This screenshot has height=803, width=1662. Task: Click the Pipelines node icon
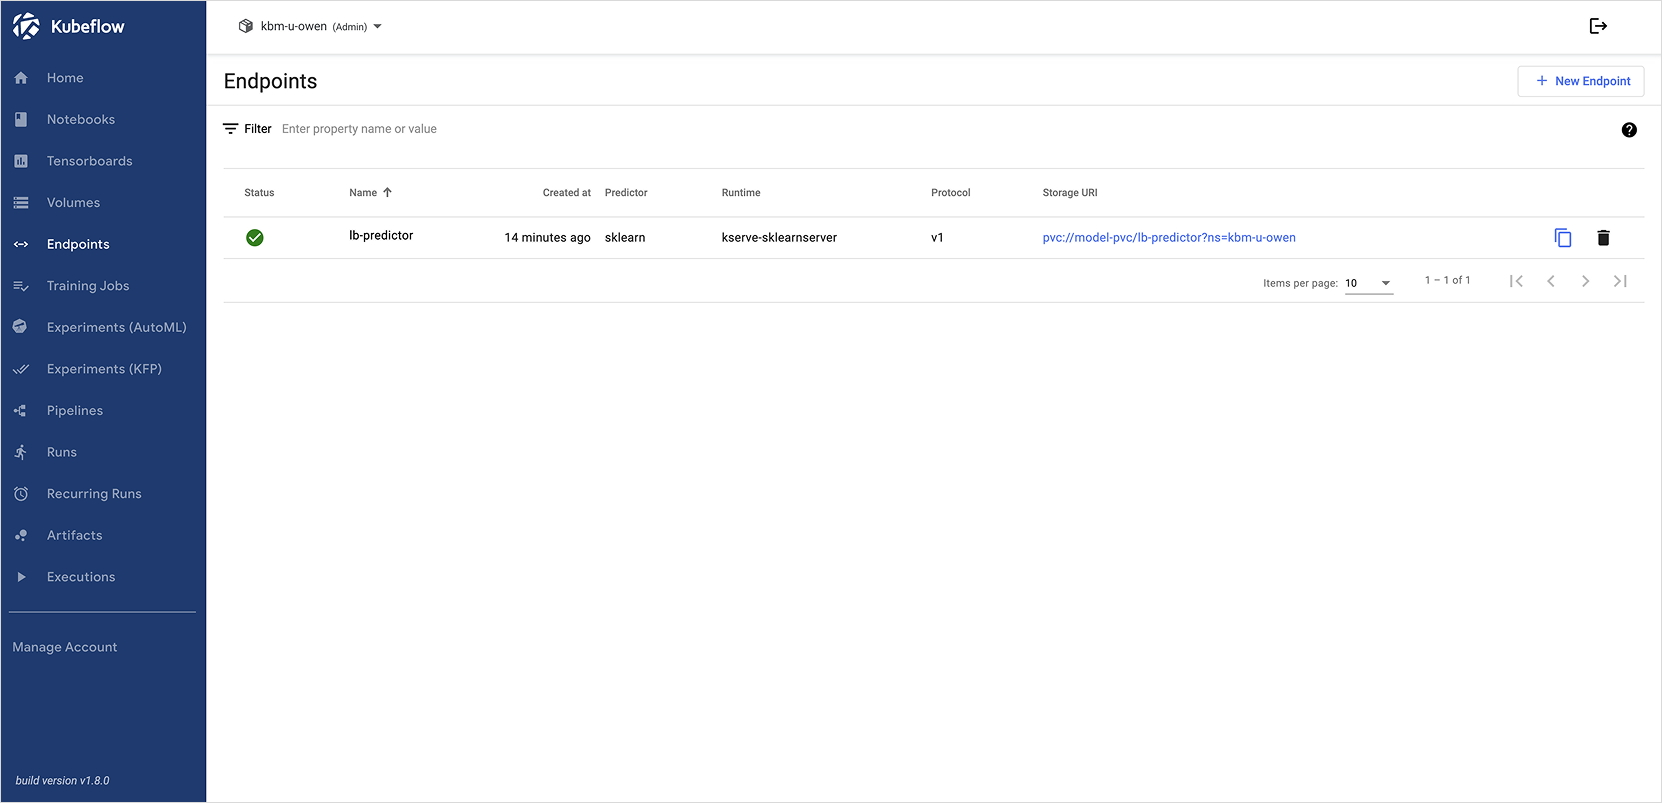(x=20, y=411)
